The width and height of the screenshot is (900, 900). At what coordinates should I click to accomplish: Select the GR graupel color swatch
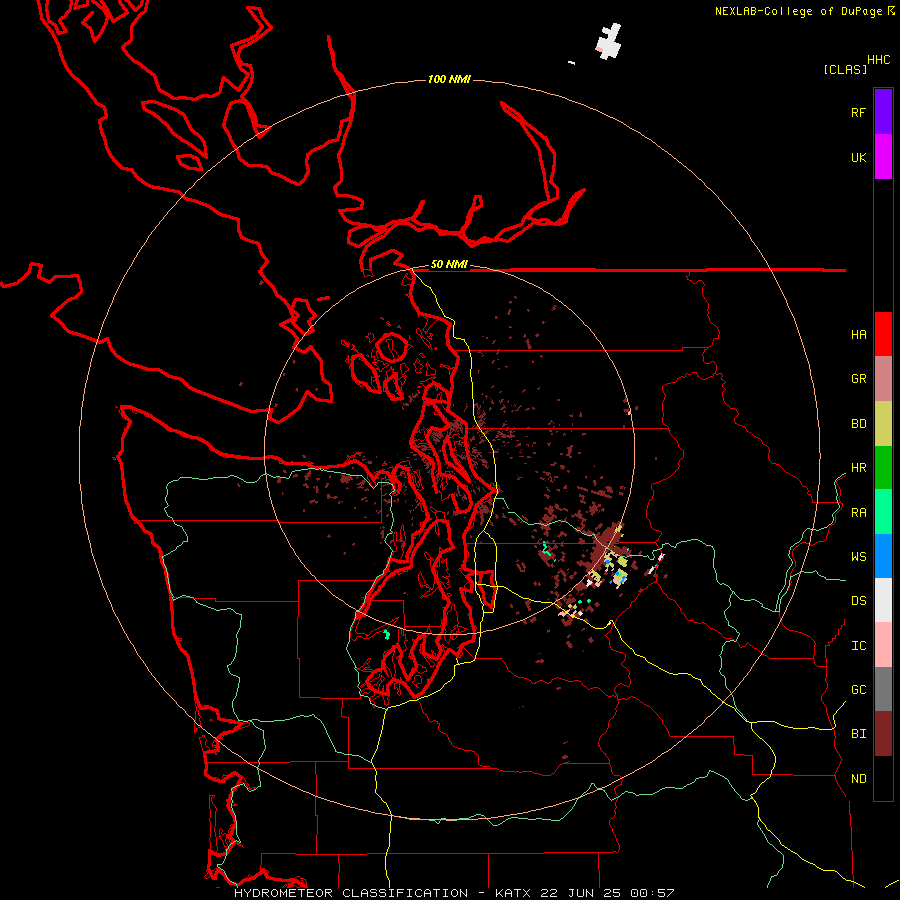(x=883, y=379)
